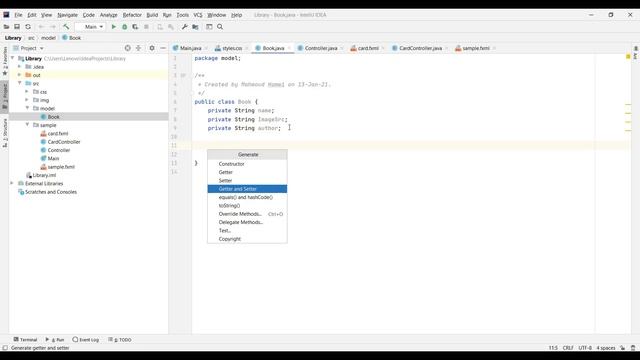
Task: Choose equals() and hashCode() option
Action: click(247, 197)
